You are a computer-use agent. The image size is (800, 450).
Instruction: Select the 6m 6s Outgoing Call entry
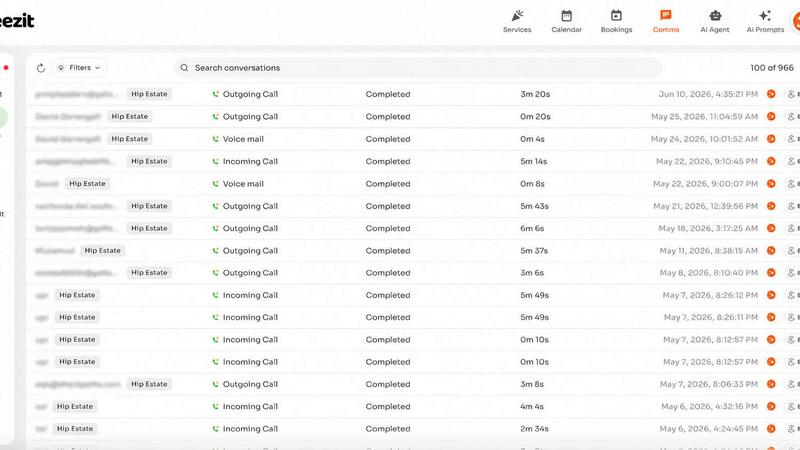[413, 228]
